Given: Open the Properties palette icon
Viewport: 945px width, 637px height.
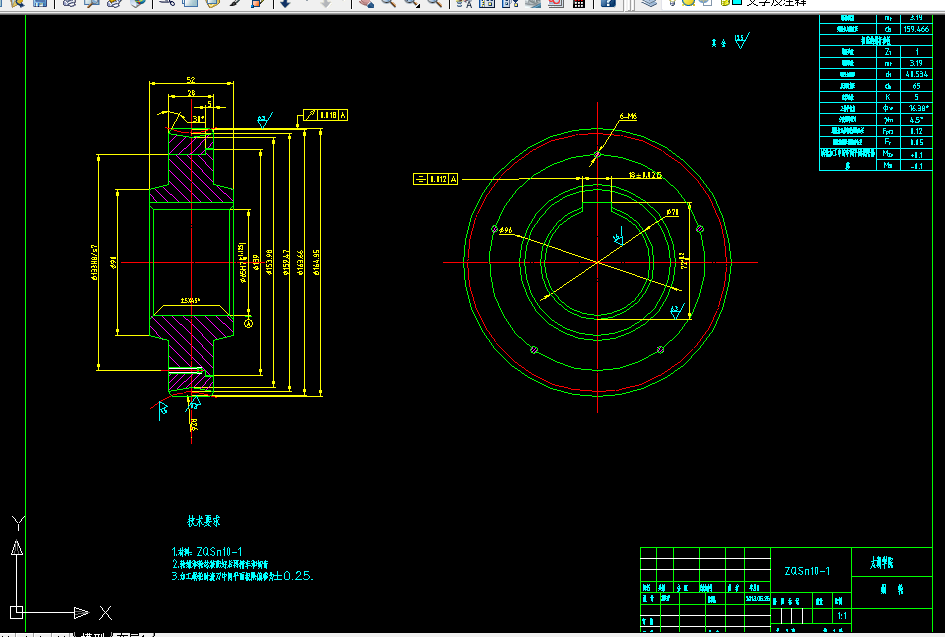Looking at the screenshot, I should click(463, 3).
